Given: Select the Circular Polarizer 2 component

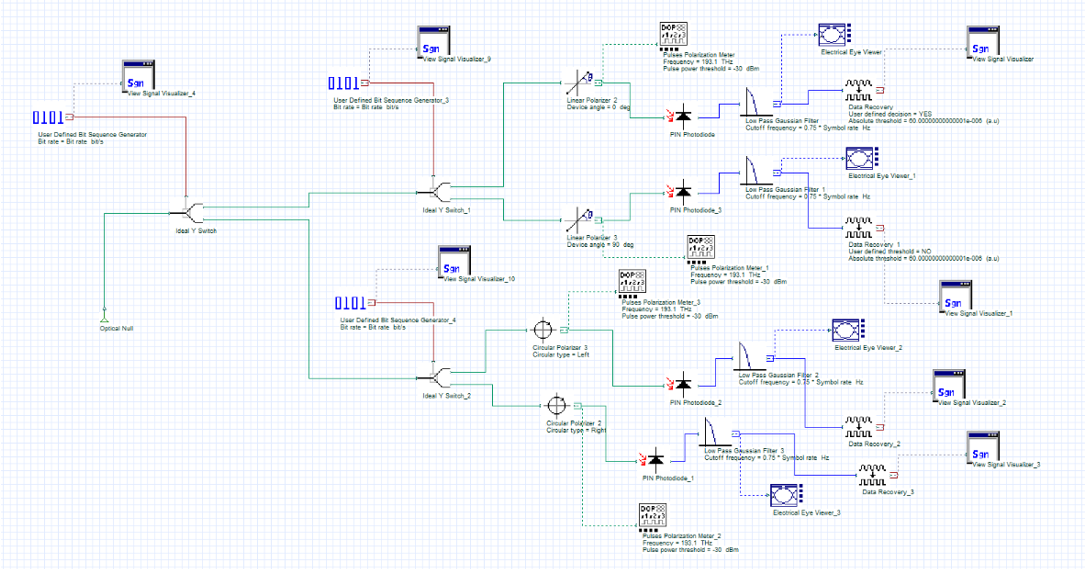Looking at the screenshot, I should [559, 405].
